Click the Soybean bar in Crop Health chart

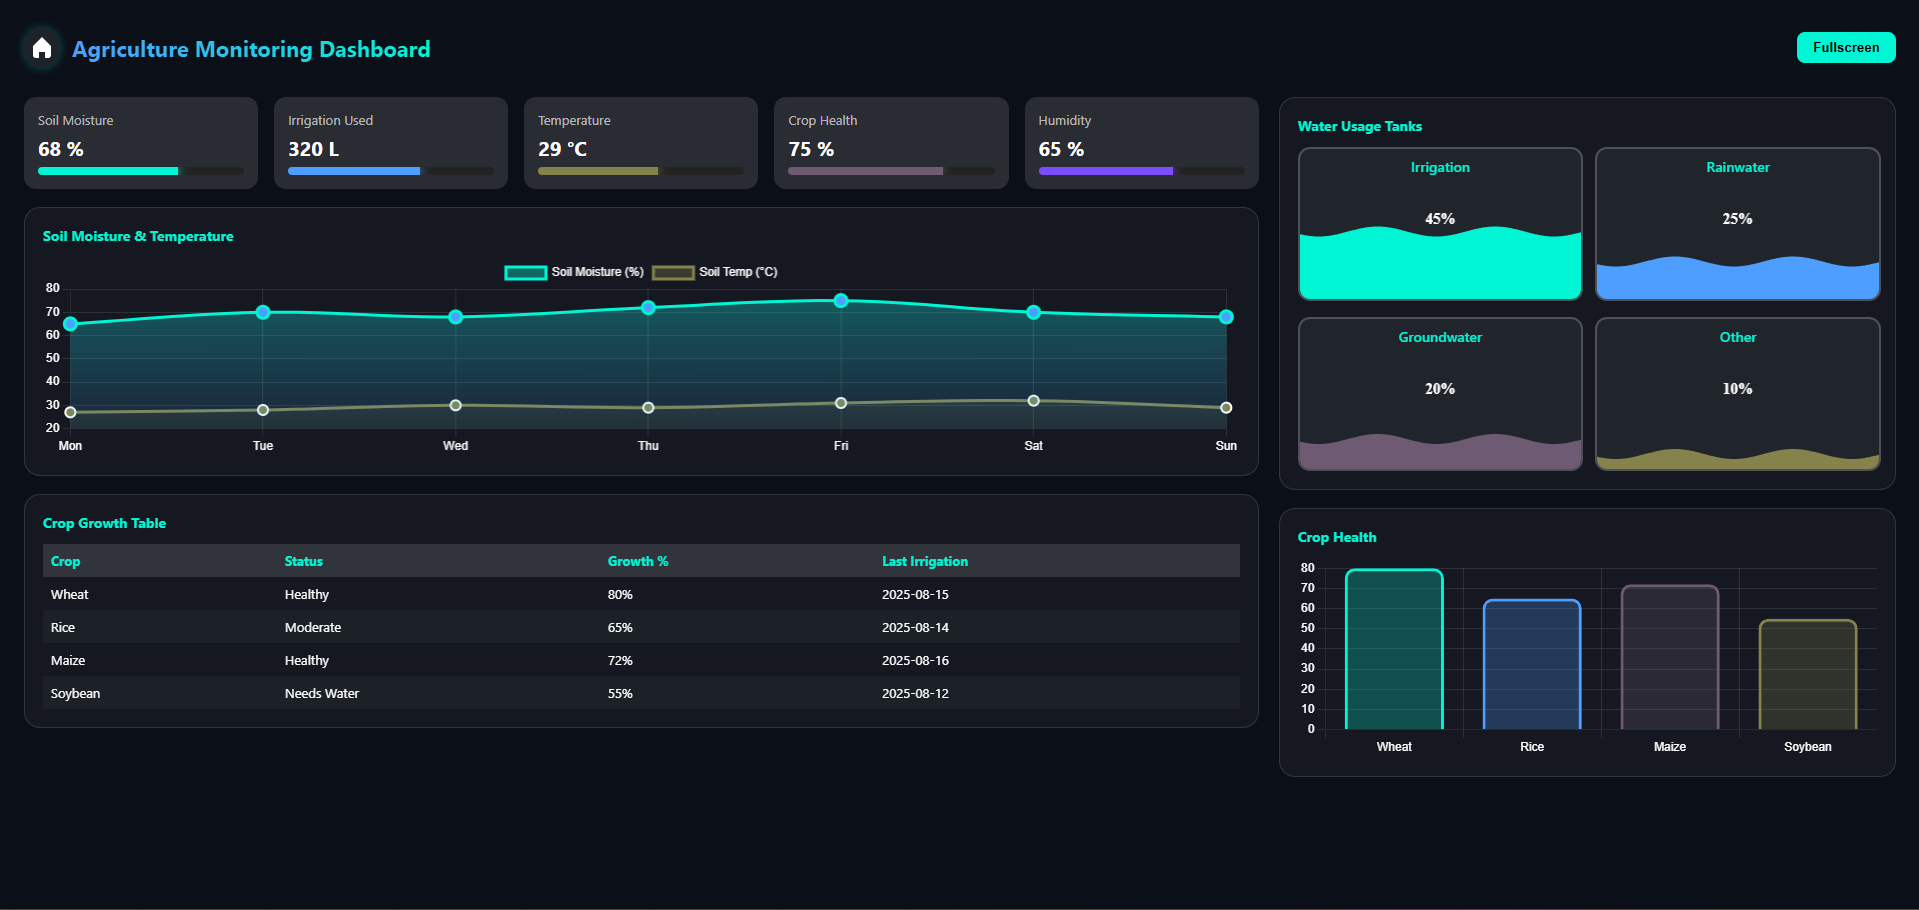tap(1807, 674)
